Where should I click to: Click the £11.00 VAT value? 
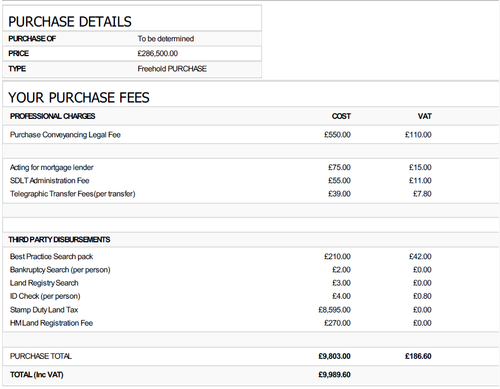(420, 181)
